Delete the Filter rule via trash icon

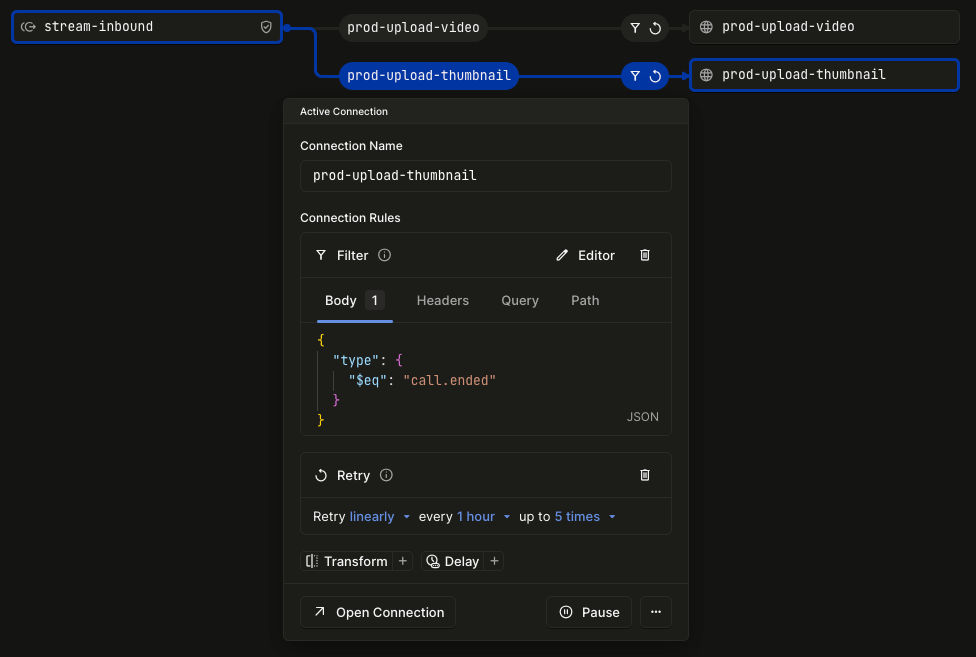(645, 255)
